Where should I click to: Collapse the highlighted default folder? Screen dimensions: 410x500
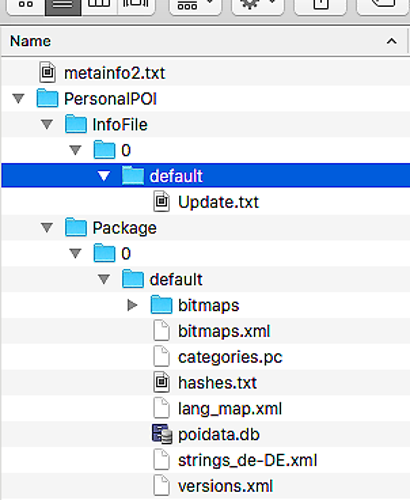coord(104,176)
